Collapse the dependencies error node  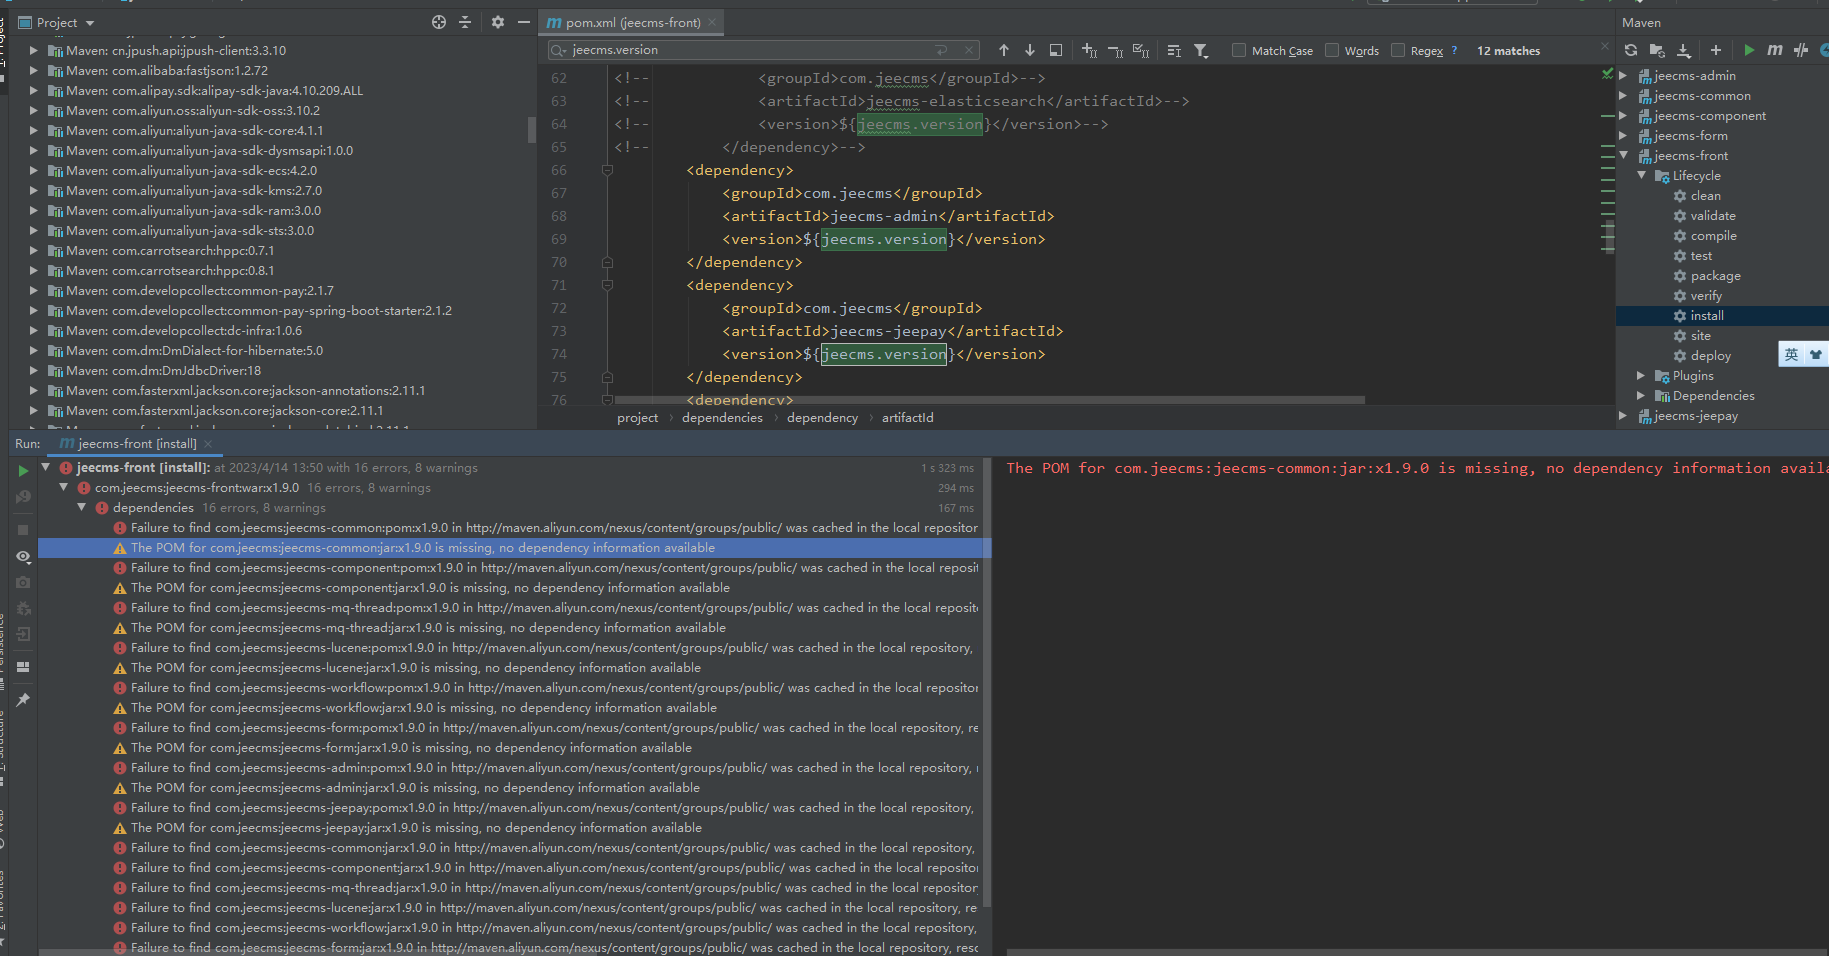(x=82, y=508)
